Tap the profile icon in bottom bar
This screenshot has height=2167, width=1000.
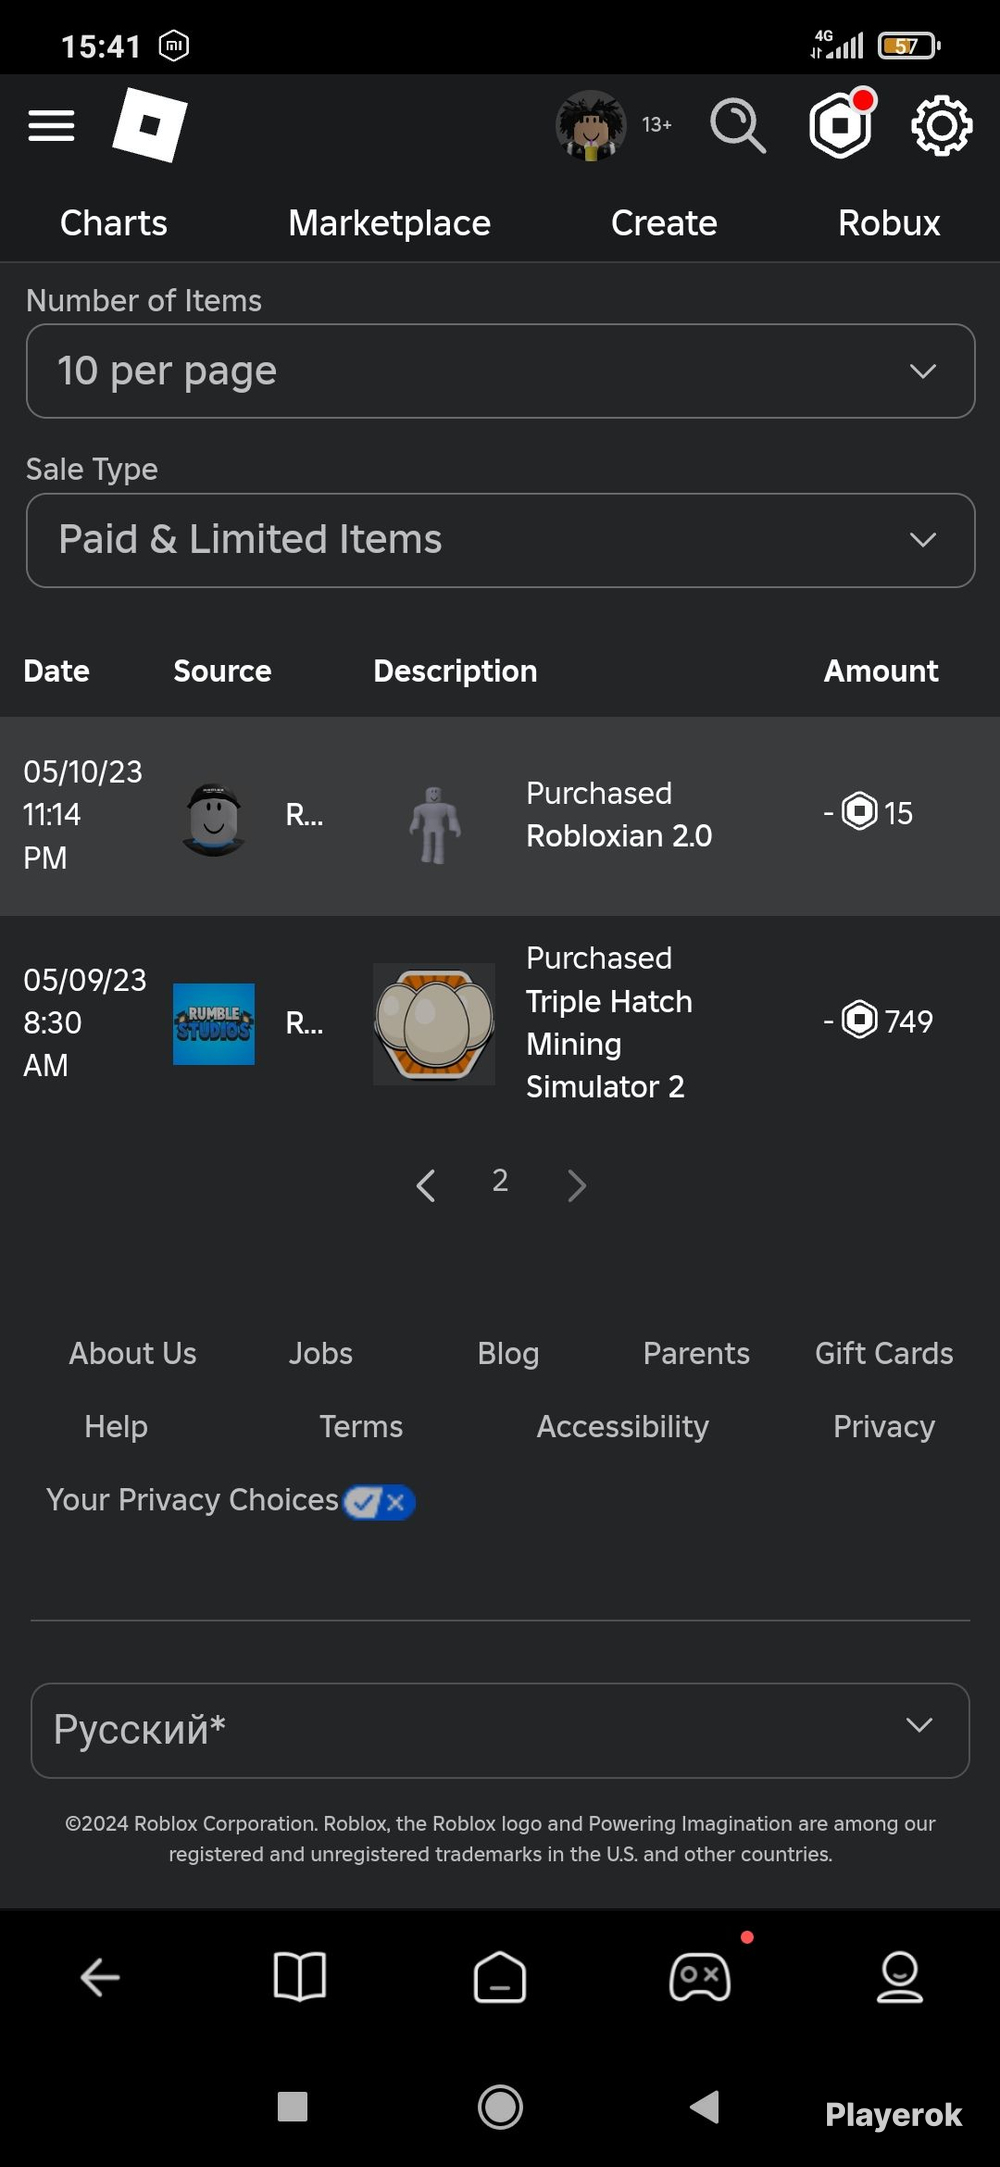tap(900, 1976)
